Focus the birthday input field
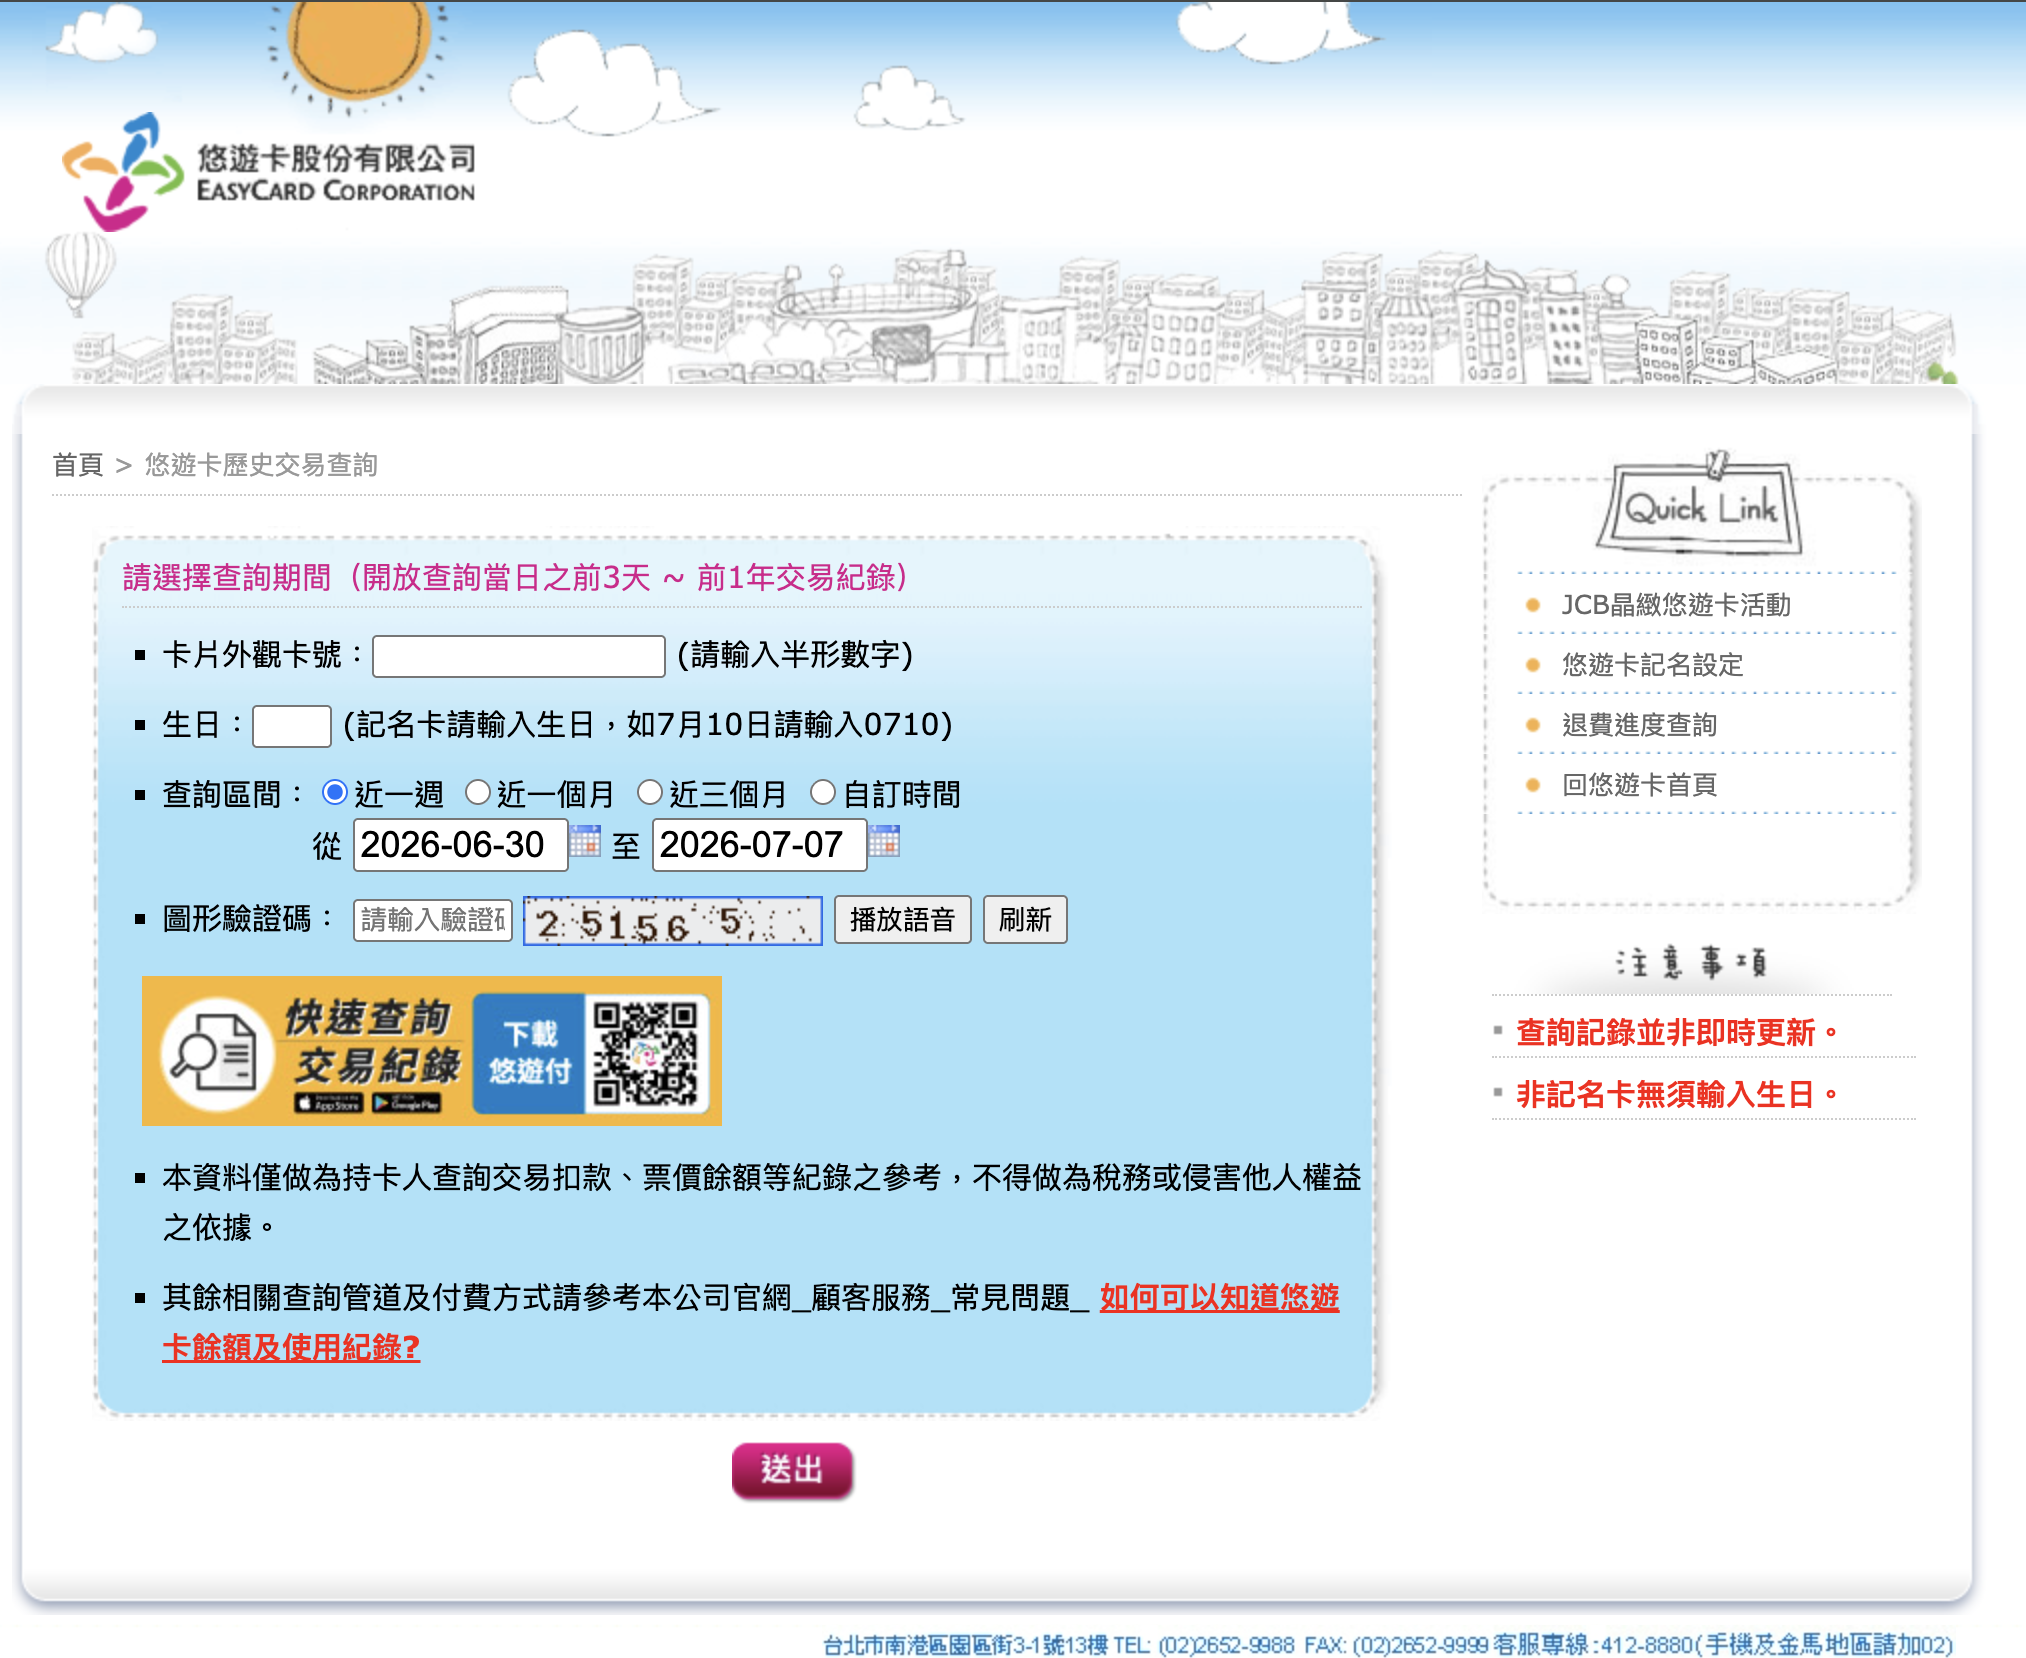Image resolution: width=2026 pixels, height=1658 pixels. 292,726
